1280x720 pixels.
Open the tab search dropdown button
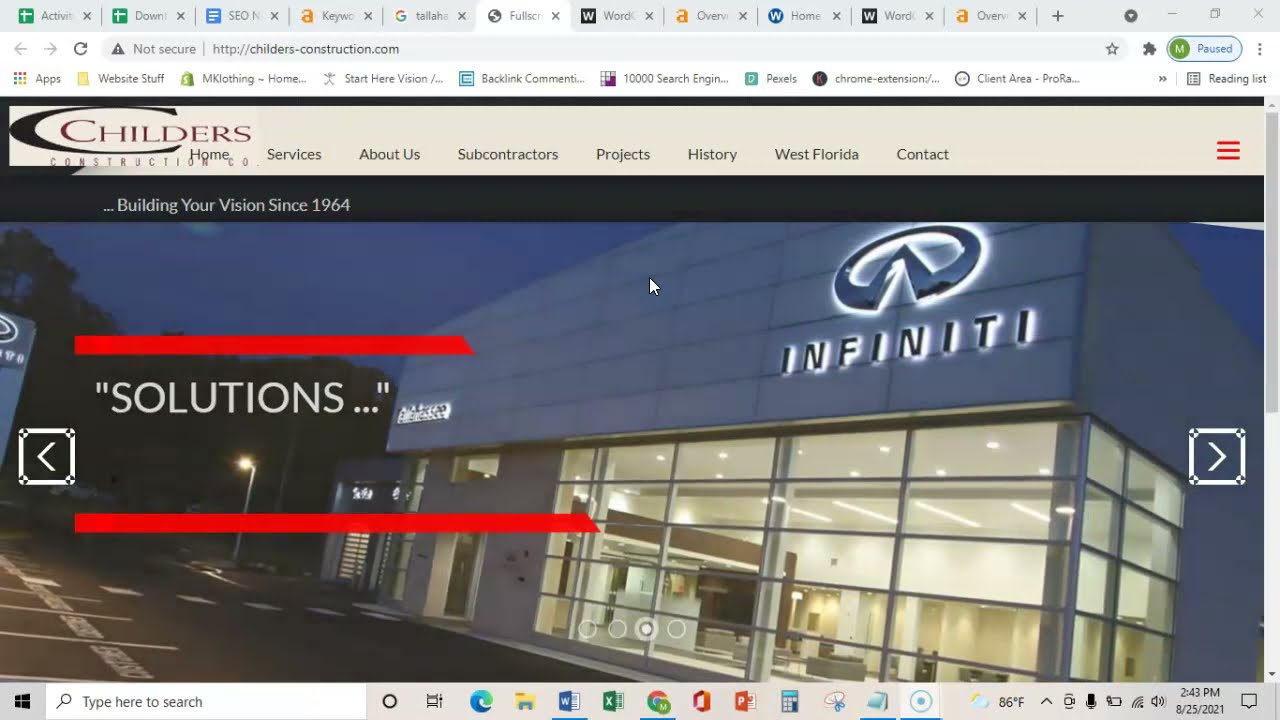tap(1131, 16)
